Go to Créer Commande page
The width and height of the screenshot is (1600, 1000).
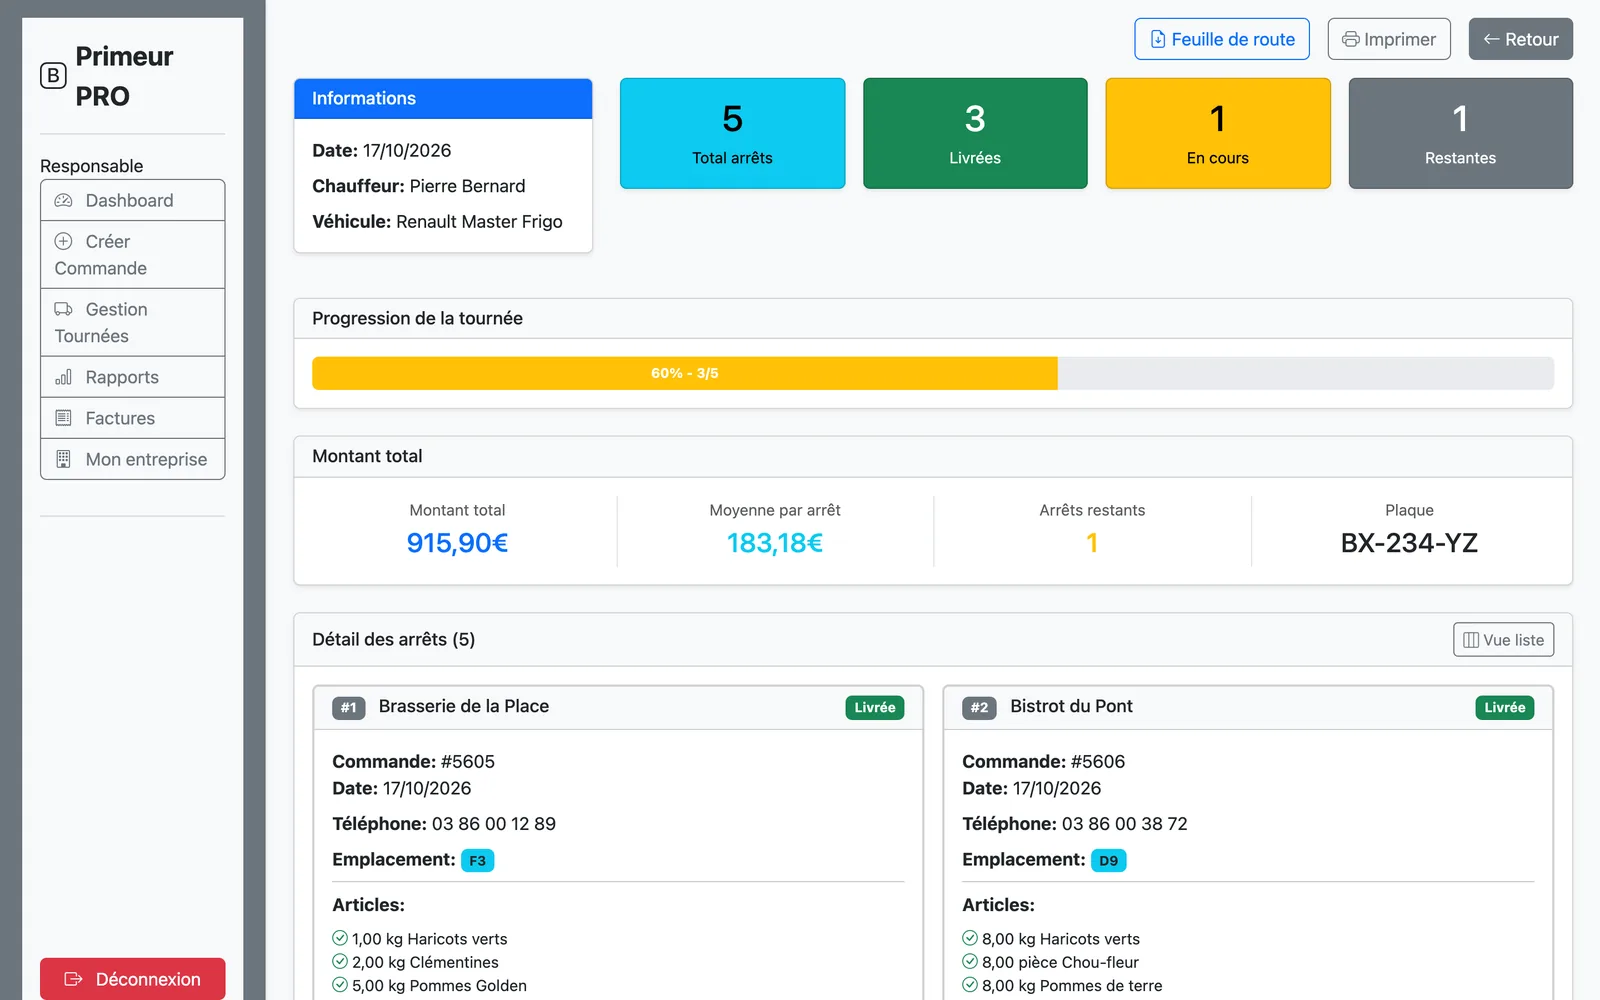[x=132, y=255]
